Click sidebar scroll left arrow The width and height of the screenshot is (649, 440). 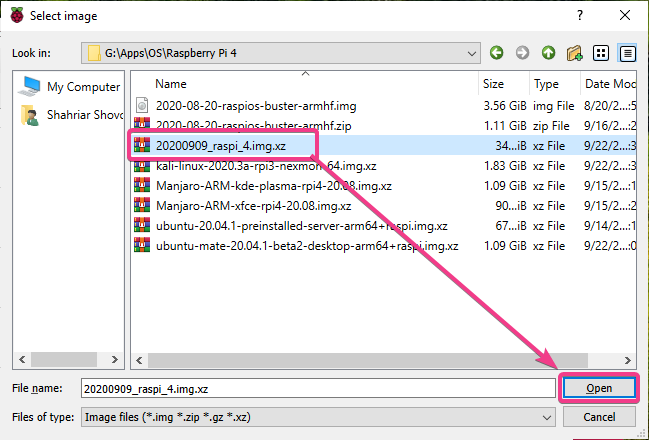(x=22, y=360)
